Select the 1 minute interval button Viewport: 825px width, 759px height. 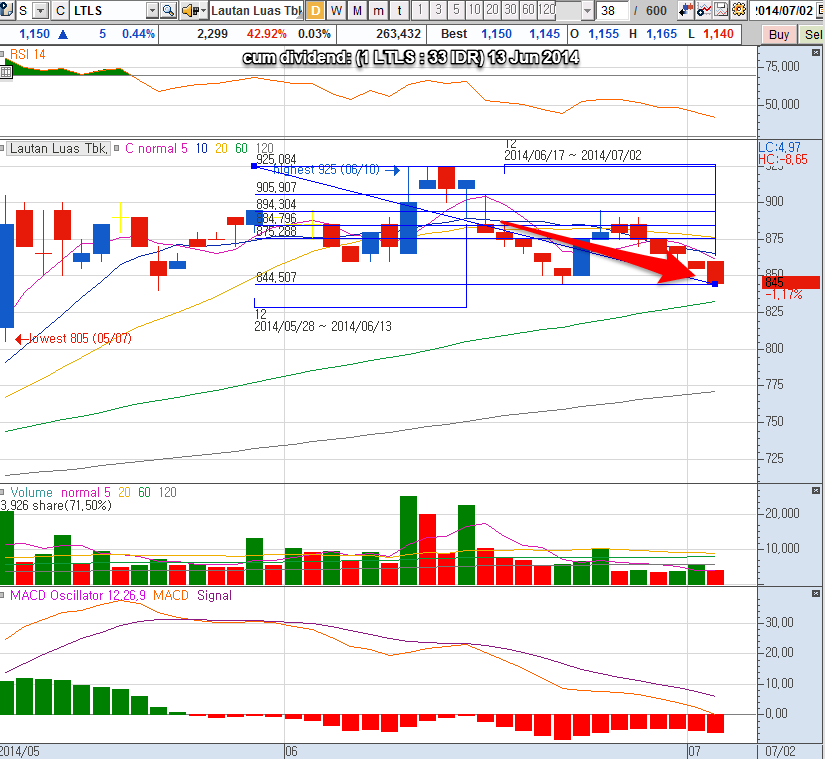pyautogui.click(x=420, y=10)
